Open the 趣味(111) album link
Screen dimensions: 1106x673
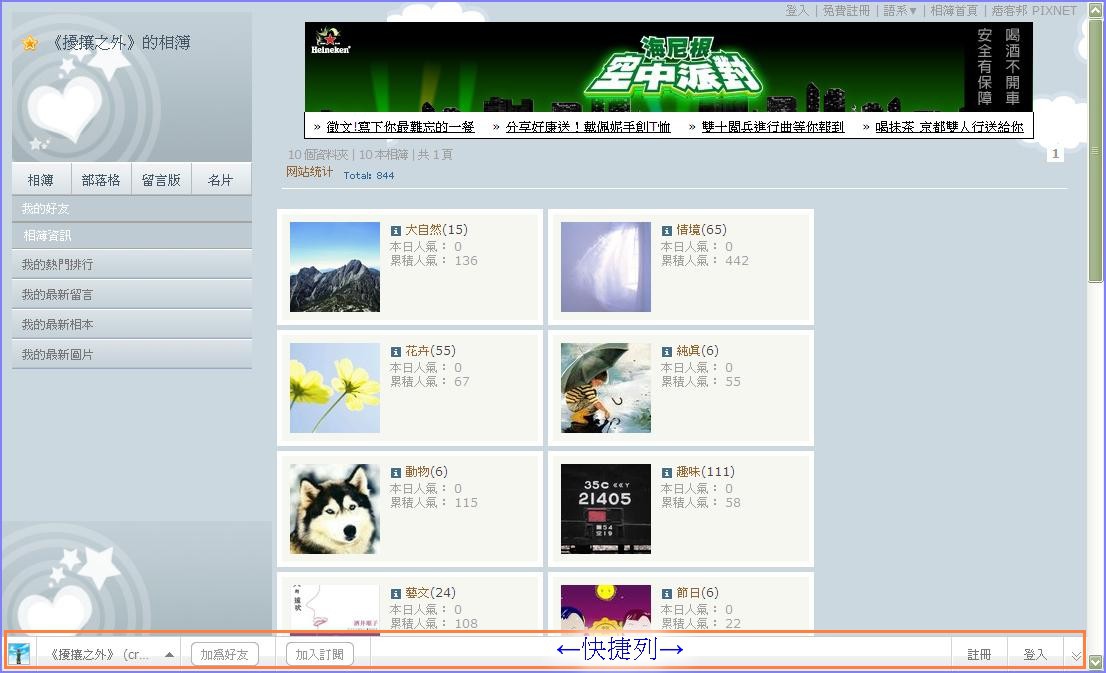705,472
